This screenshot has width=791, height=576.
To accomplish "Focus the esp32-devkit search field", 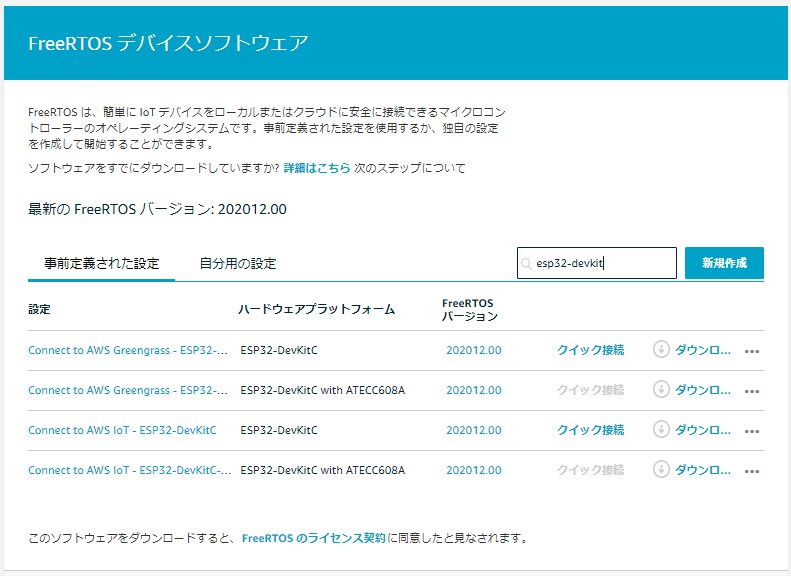I will [597, 263].
